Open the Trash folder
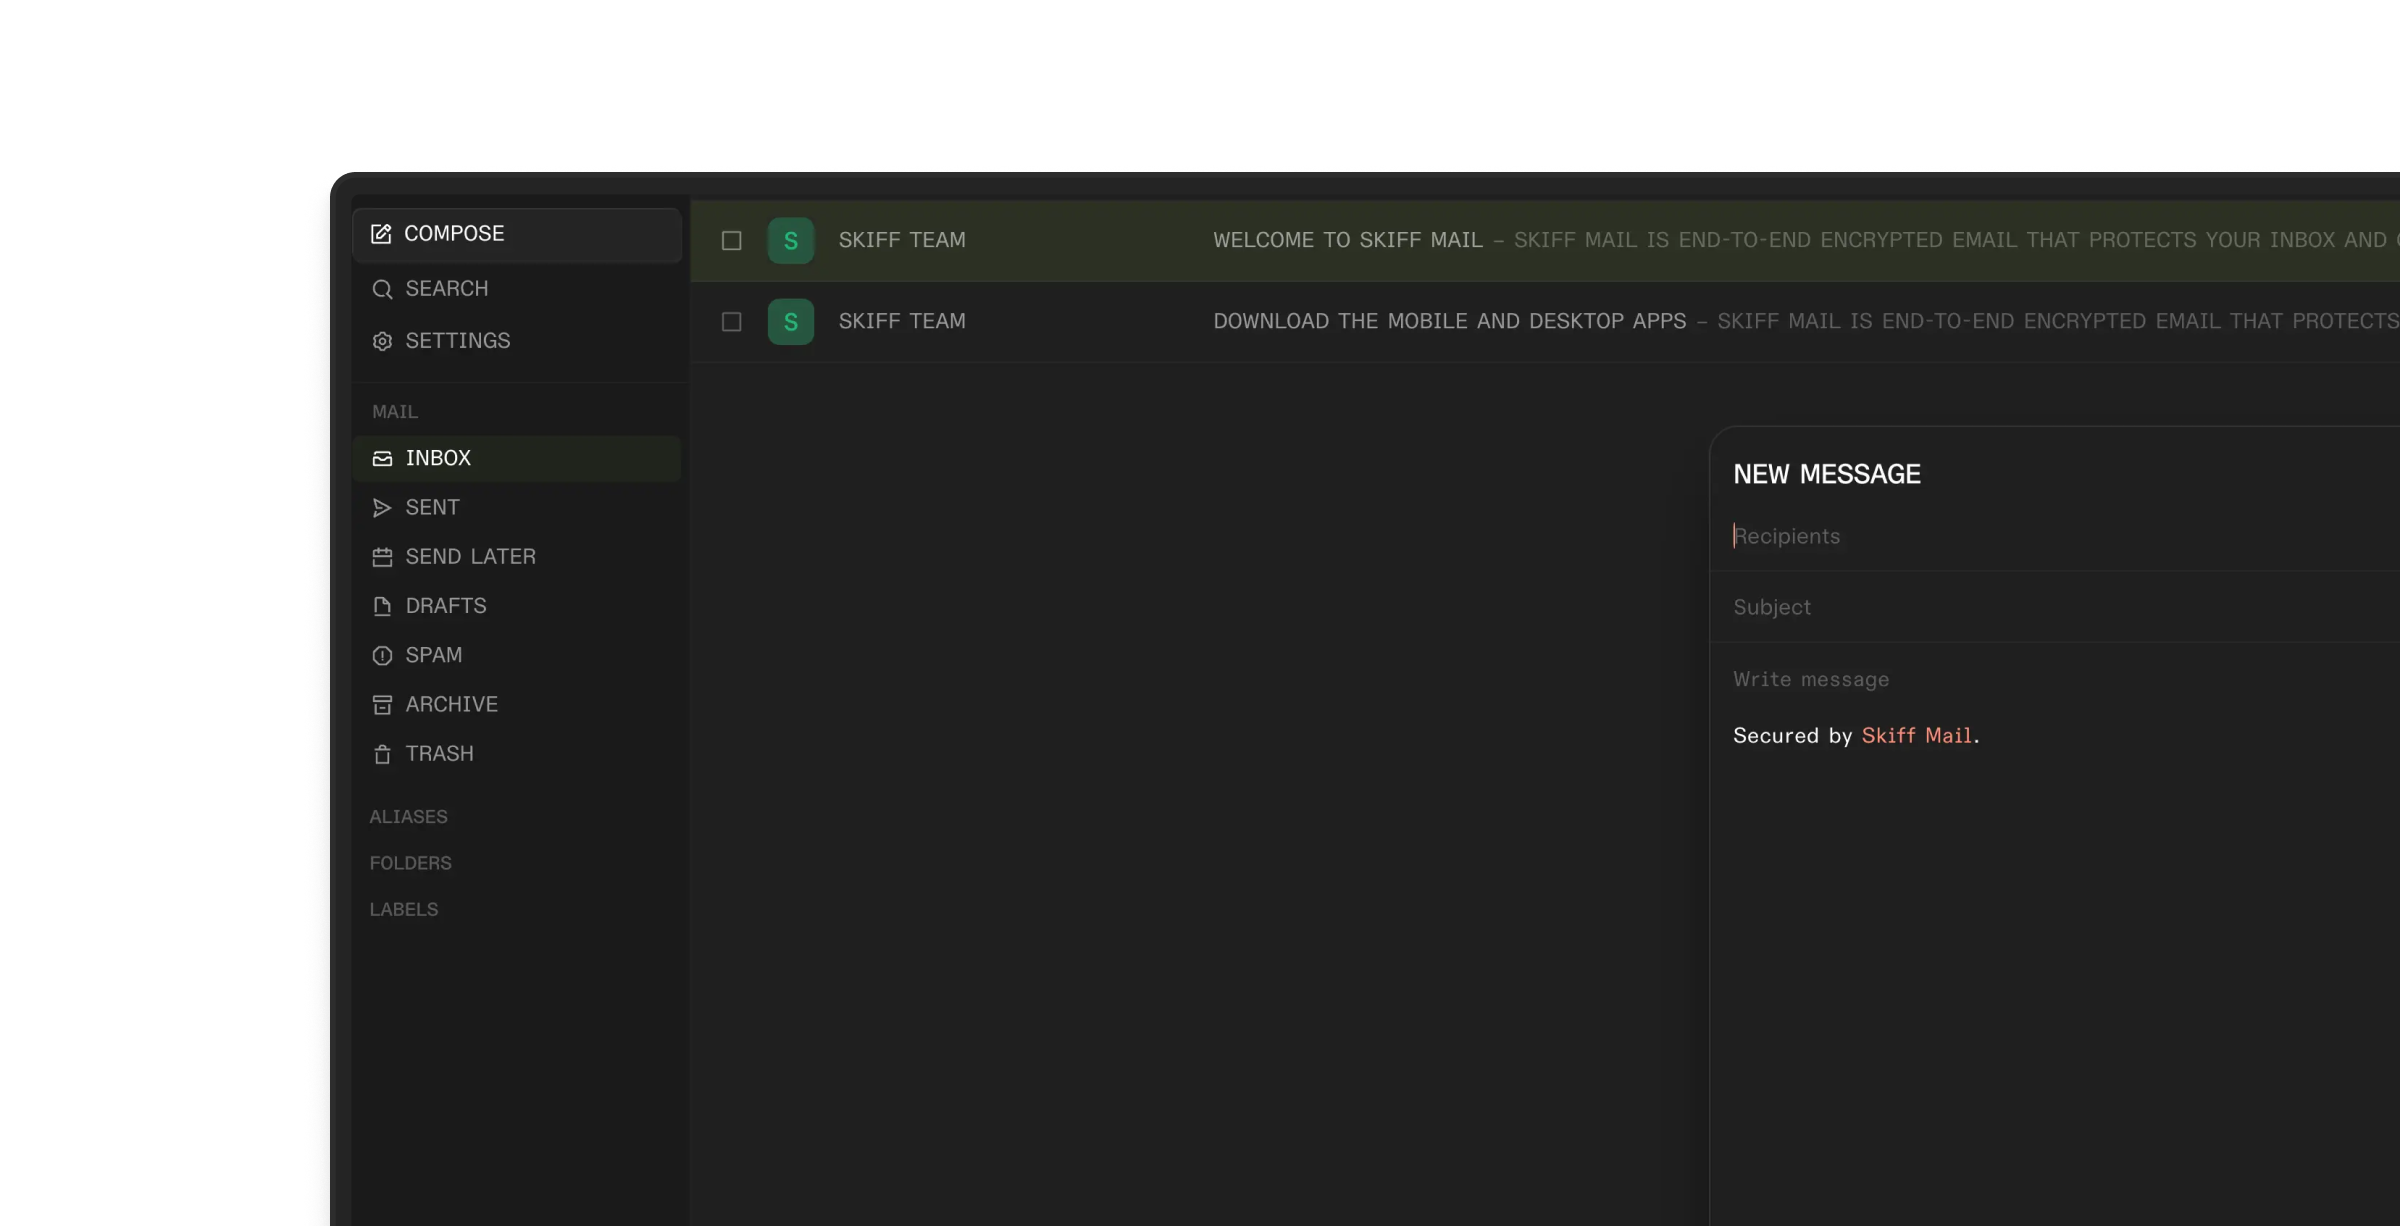 click(x=517, y=754)
